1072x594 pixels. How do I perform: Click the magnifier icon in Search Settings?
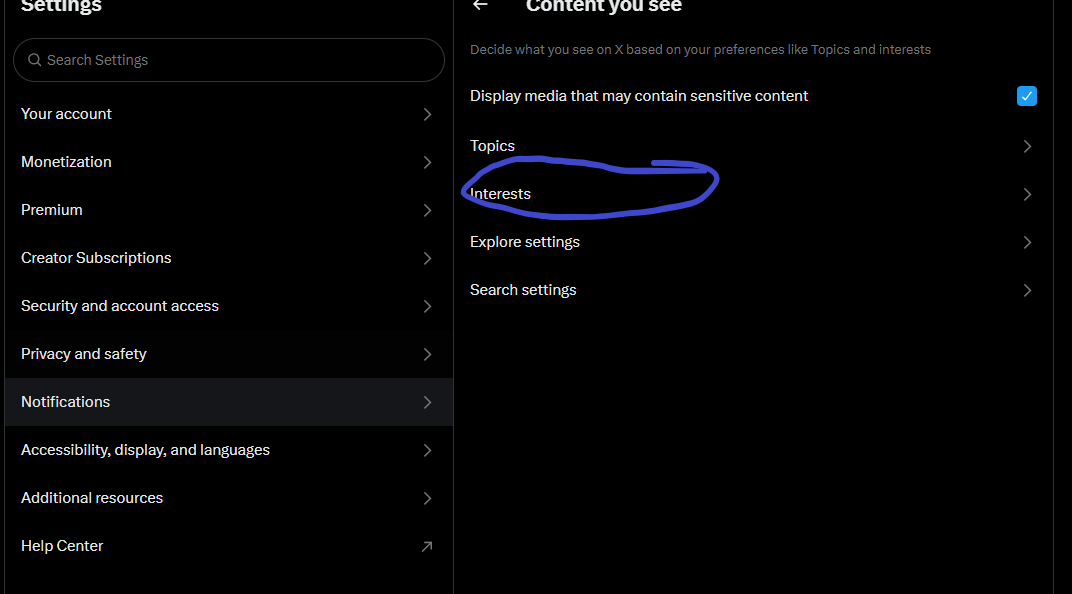tap(34, 60)
